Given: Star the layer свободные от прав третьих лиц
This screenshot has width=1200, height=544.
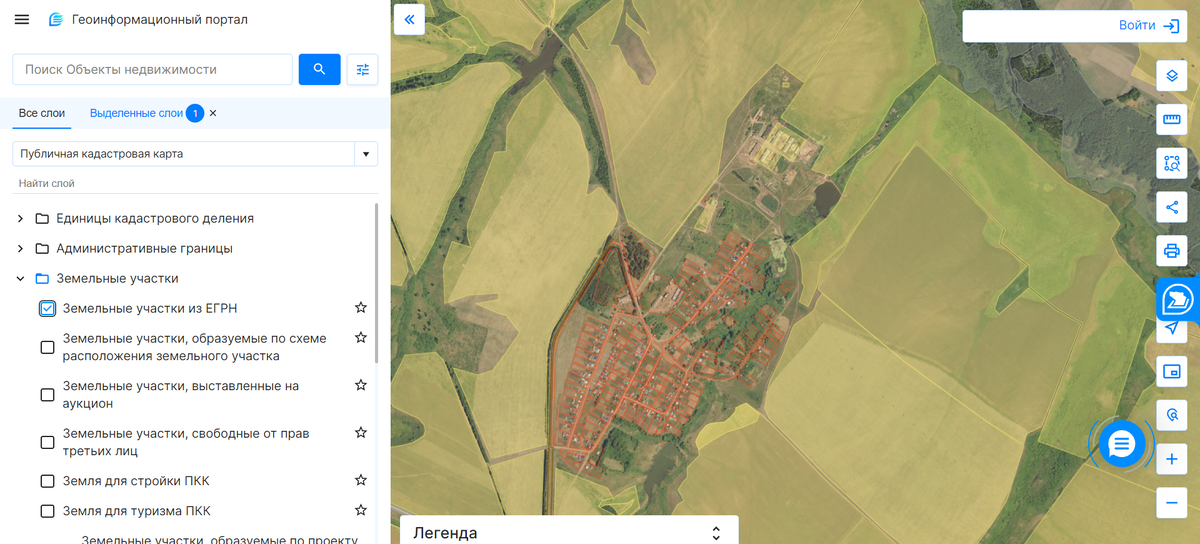Looking at the screenshot, I should [x=361, y=433].
